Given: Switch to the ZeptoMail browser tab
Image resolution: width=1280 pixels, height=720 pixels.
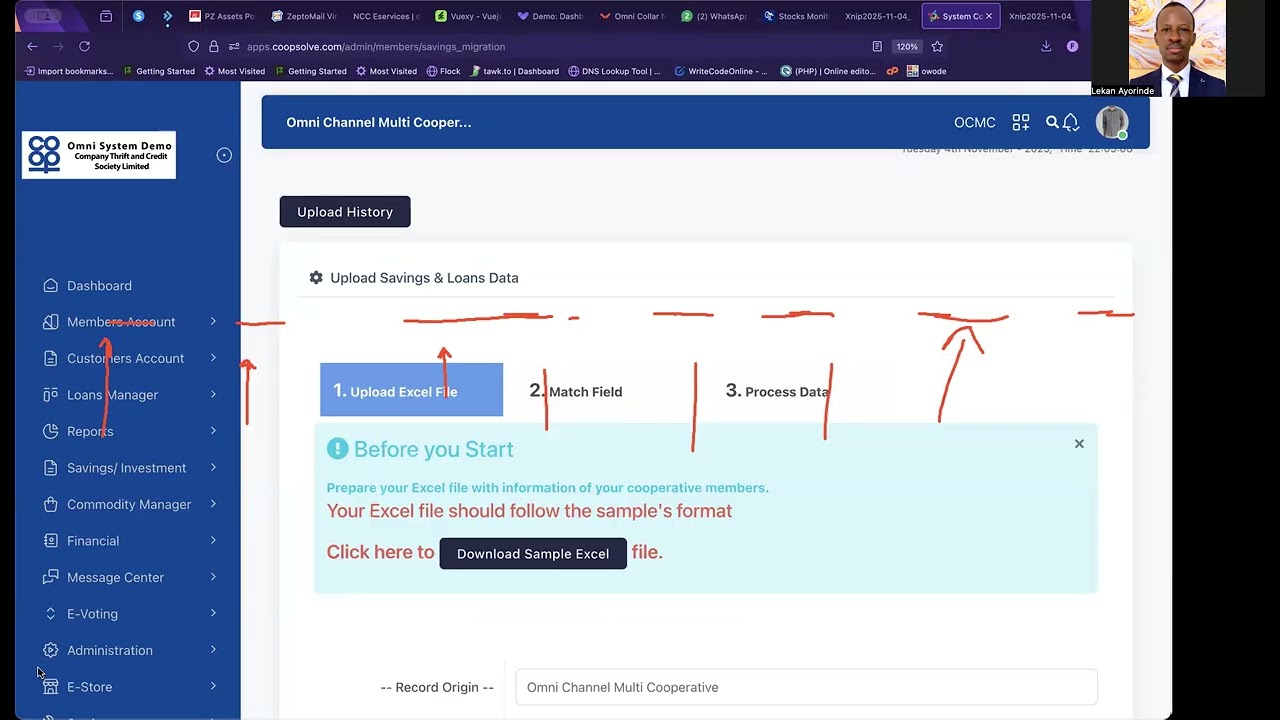Looking at the screenshot, I should point(304,16).
